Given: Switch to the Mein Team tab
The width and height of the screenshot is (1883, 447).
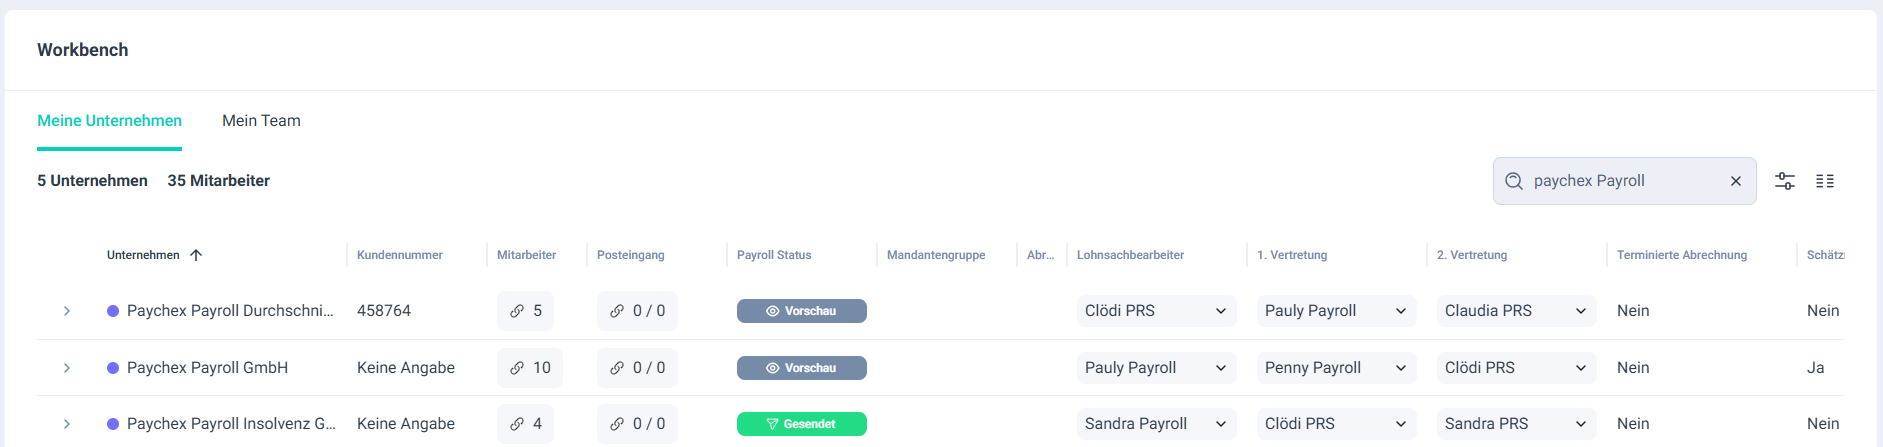Looking at the screenshot, I should point(261,121).
